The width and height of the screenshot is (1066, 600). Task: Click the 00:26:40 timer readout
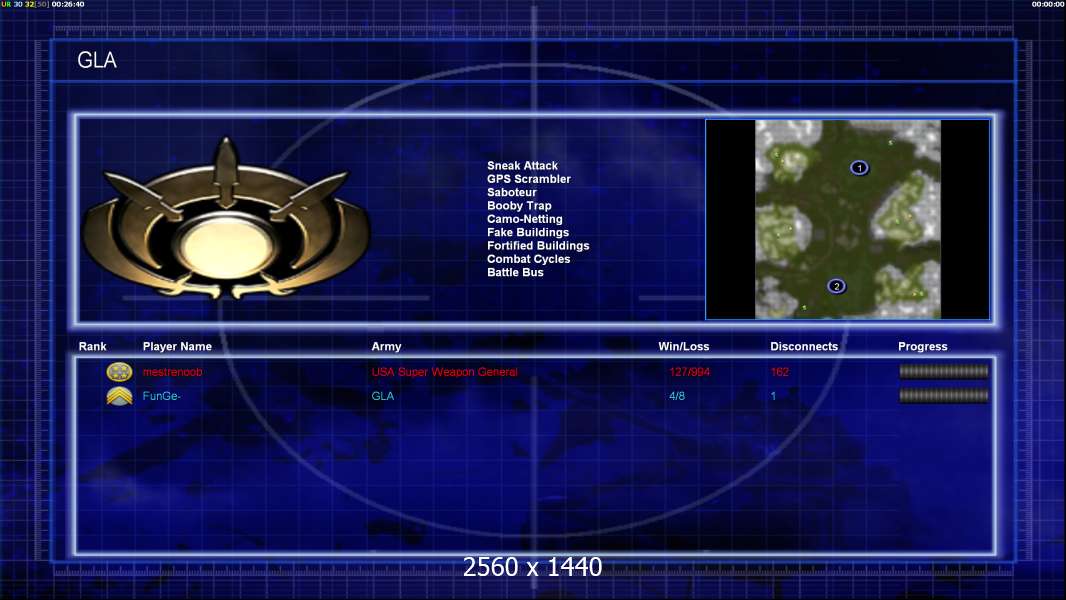click(68, 4)
